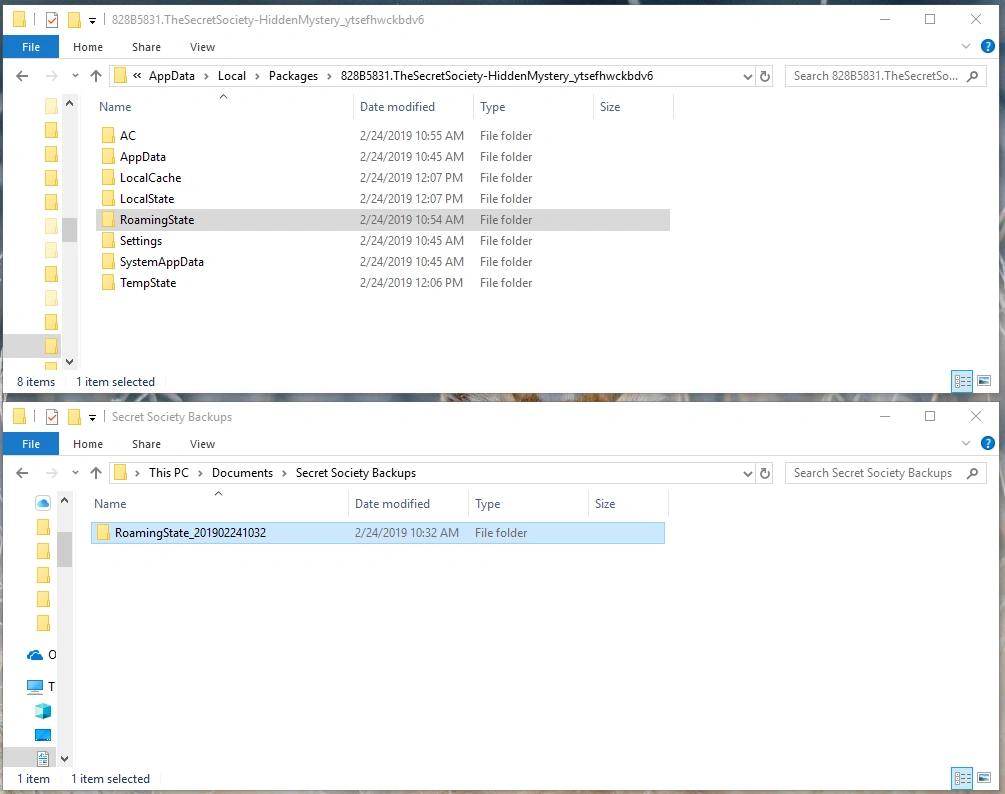Click navigation pane scrollbar thumb in top window
This screenshot has width=1005, height=794.
point(69,229)
